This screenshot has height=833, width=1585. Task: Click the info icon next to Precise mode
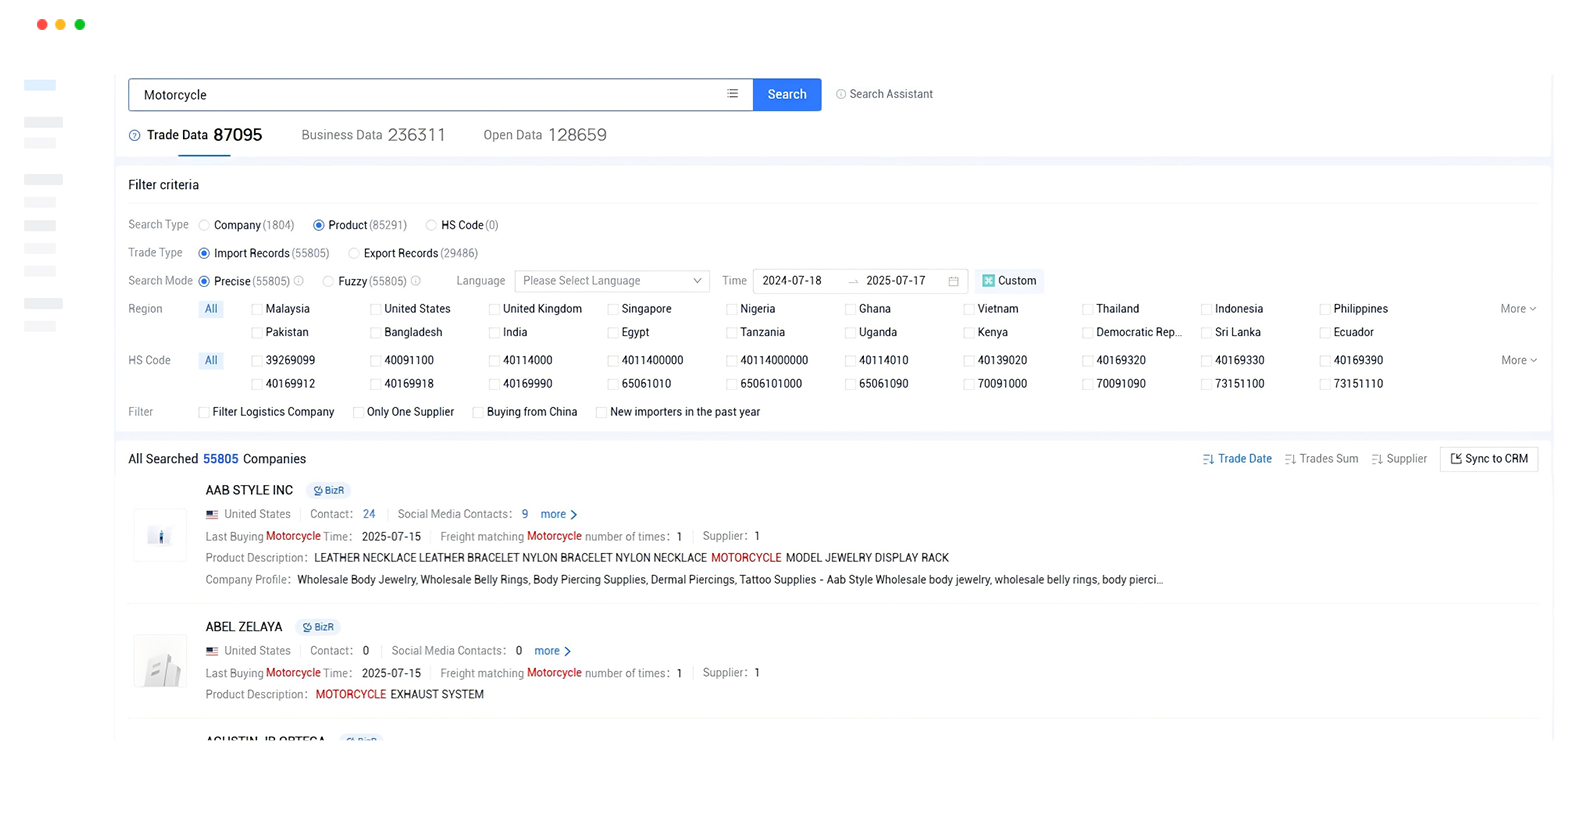299,281
